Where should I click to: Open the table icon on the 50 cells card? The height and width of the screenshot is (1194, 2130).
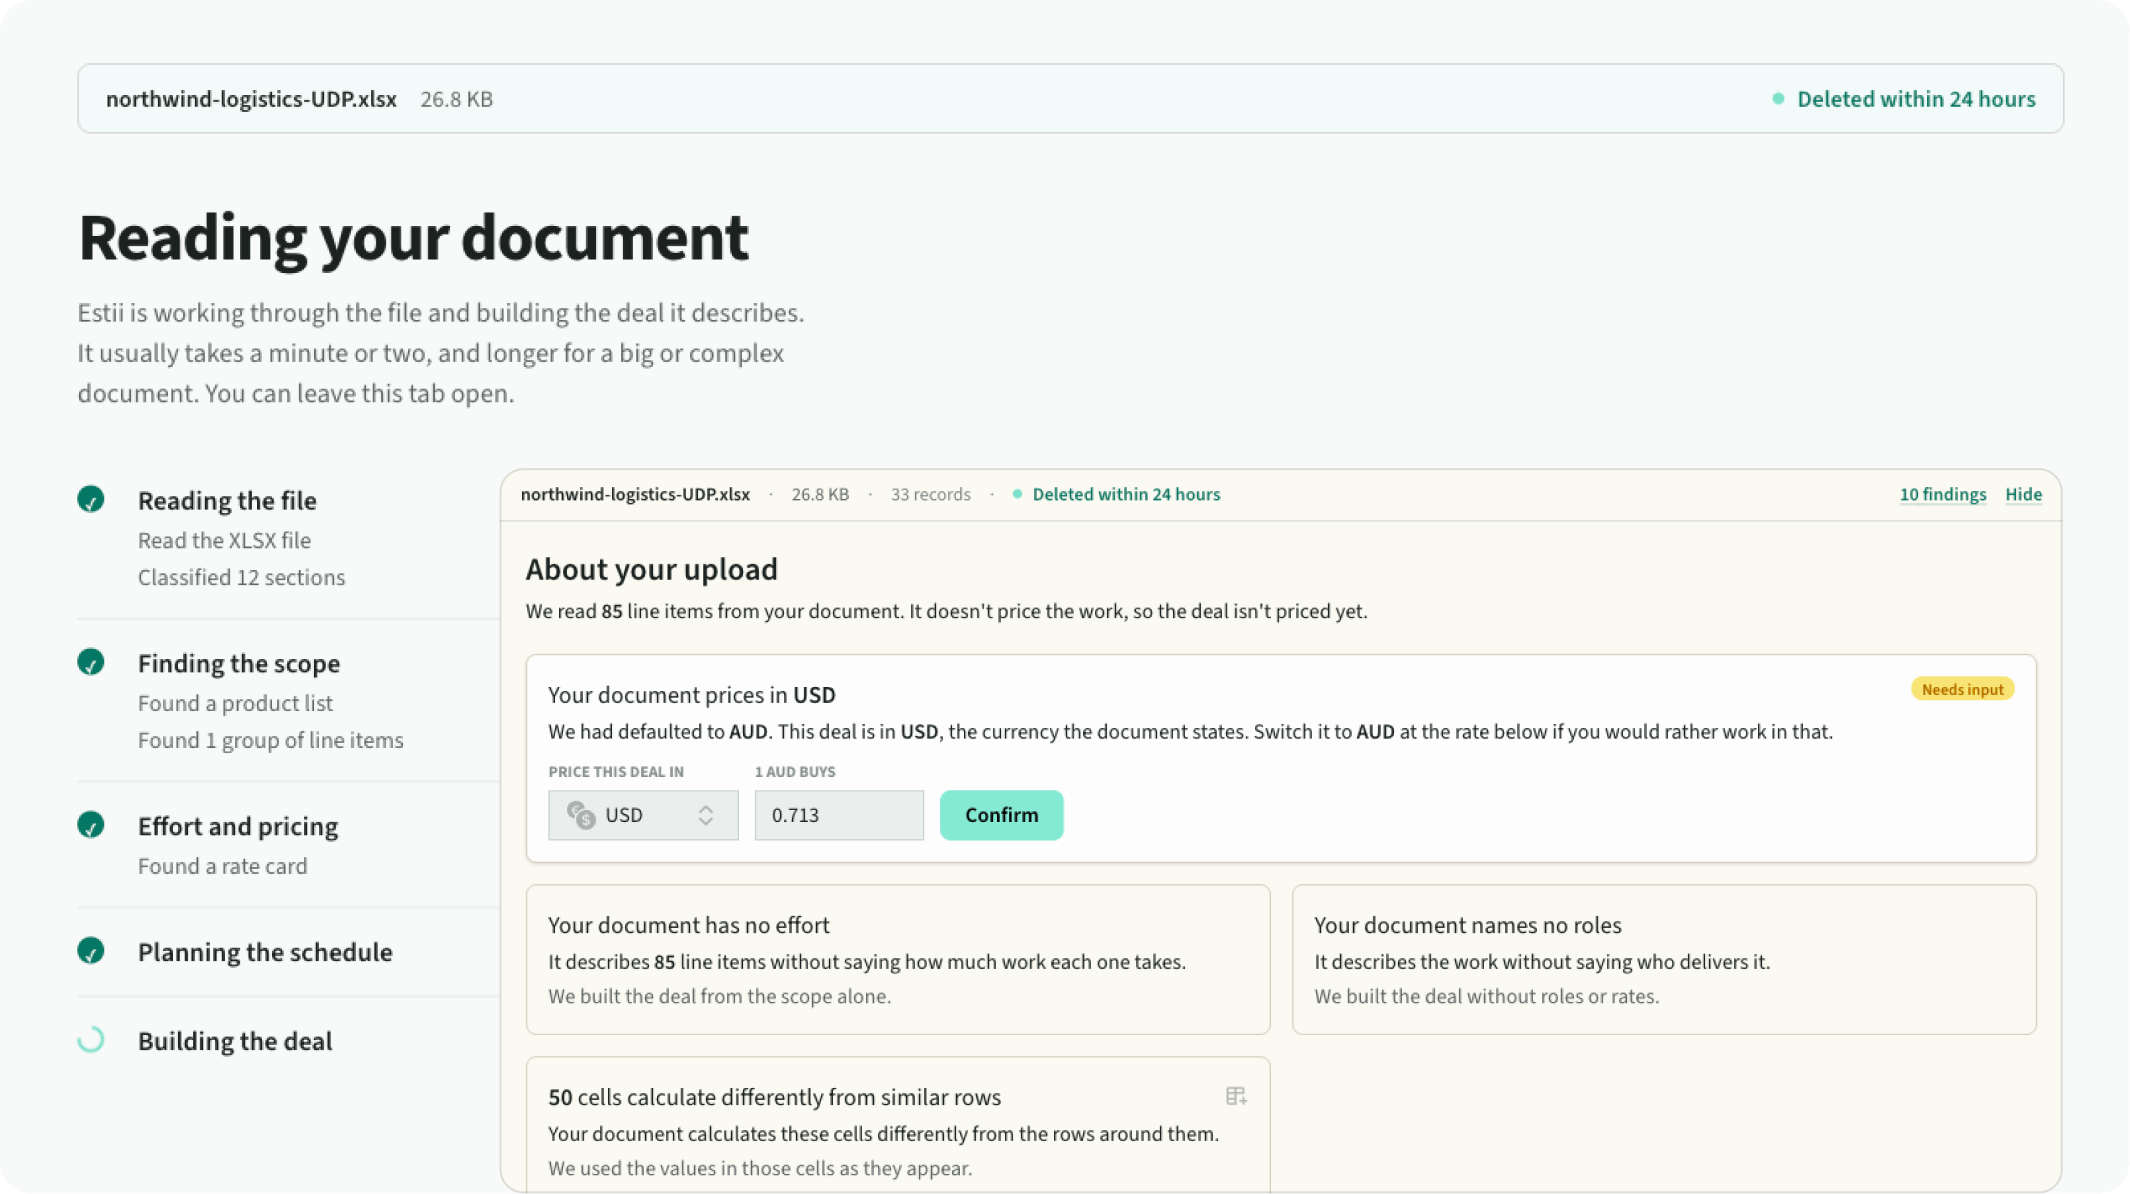pyautogui.click(x=1236, y=1096)
